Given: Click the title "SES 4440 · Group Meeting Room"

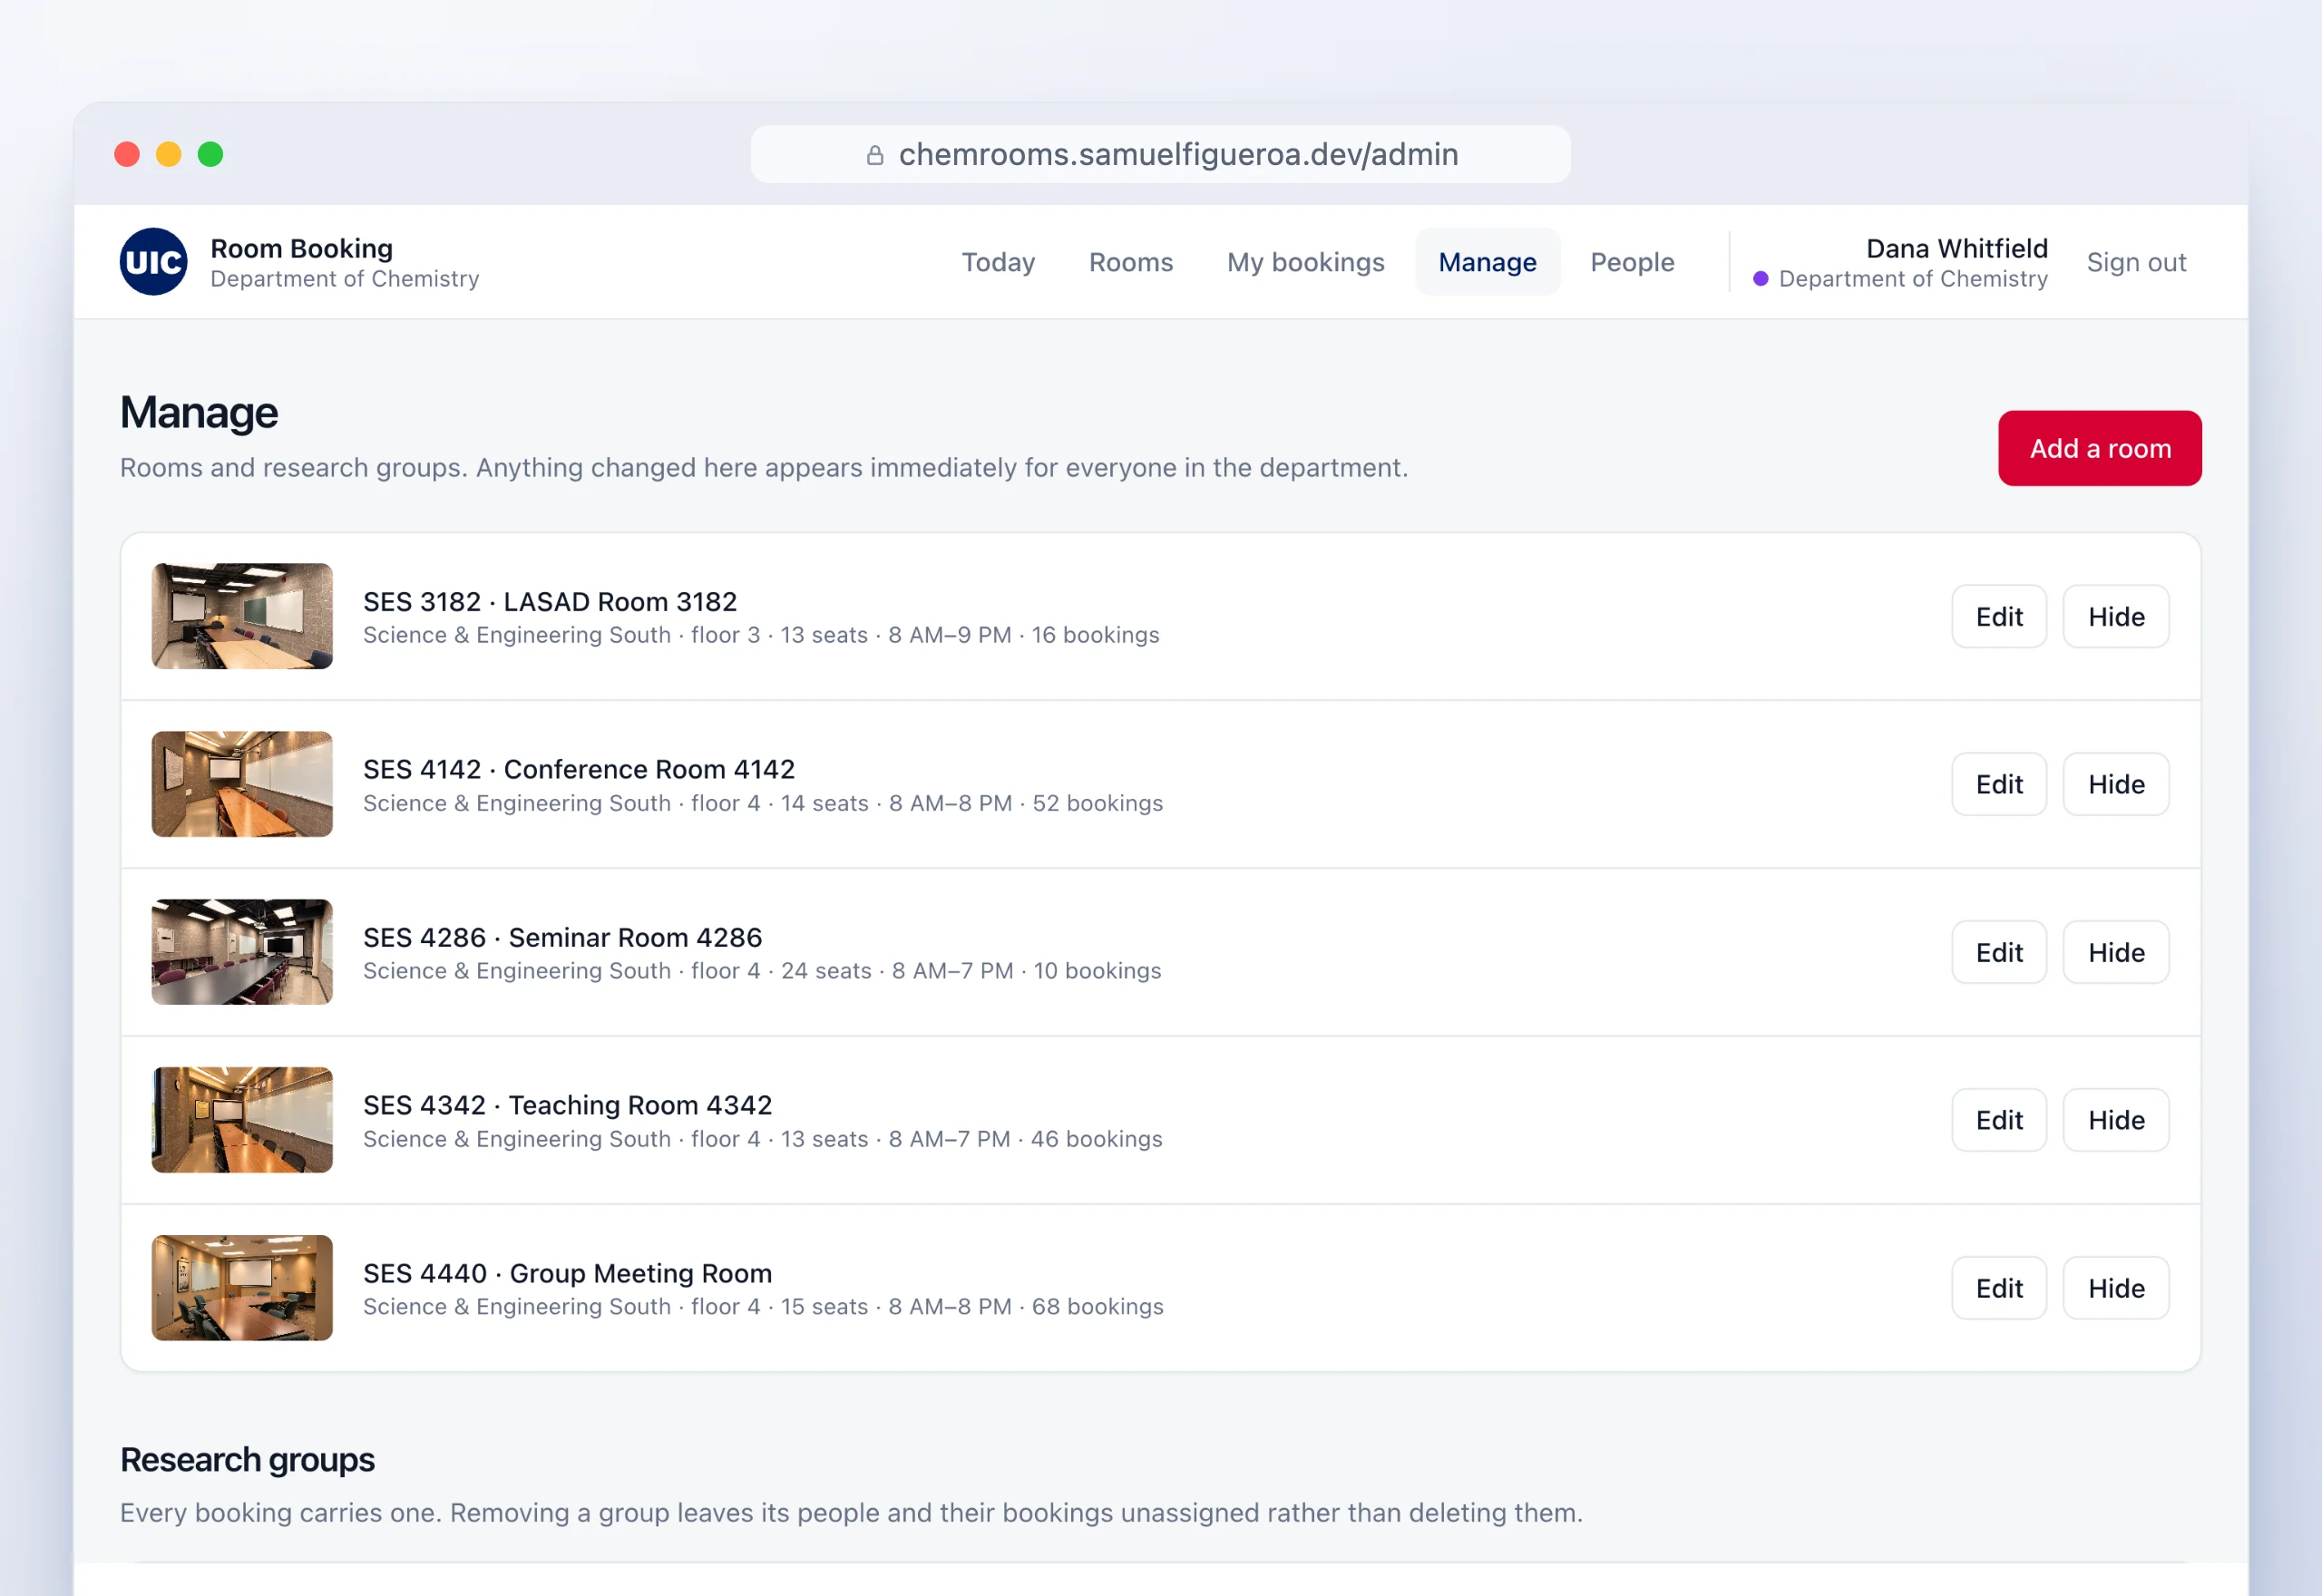Looking at the screenshot, I should tap(567, 1273).
